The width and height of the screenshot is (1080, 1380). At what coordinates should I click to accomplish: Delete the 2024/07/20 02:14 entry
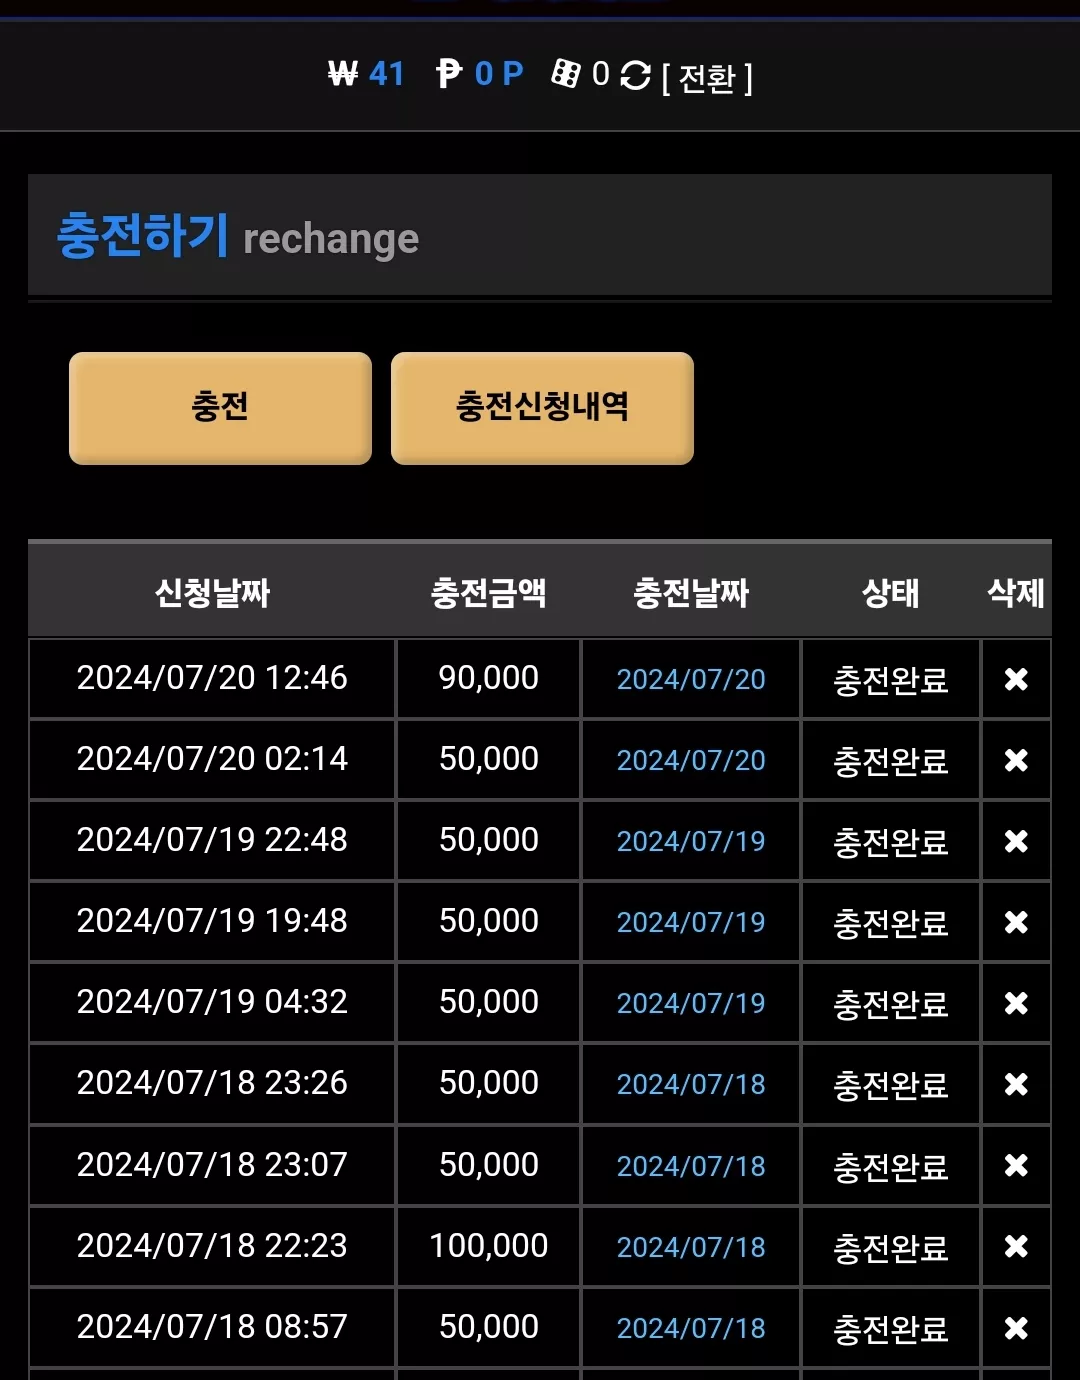(1016, 760)
